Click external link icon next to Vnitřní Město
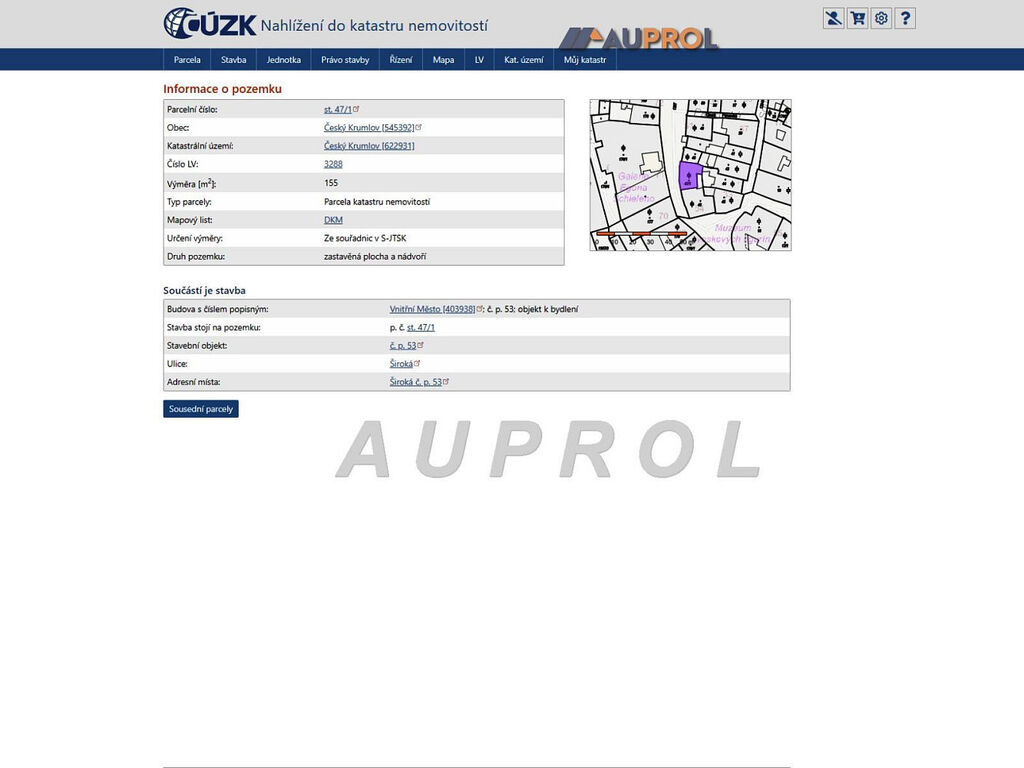The width and height of the screenshot is (1024, 768). pyautogui.click(x=480, y=309)
